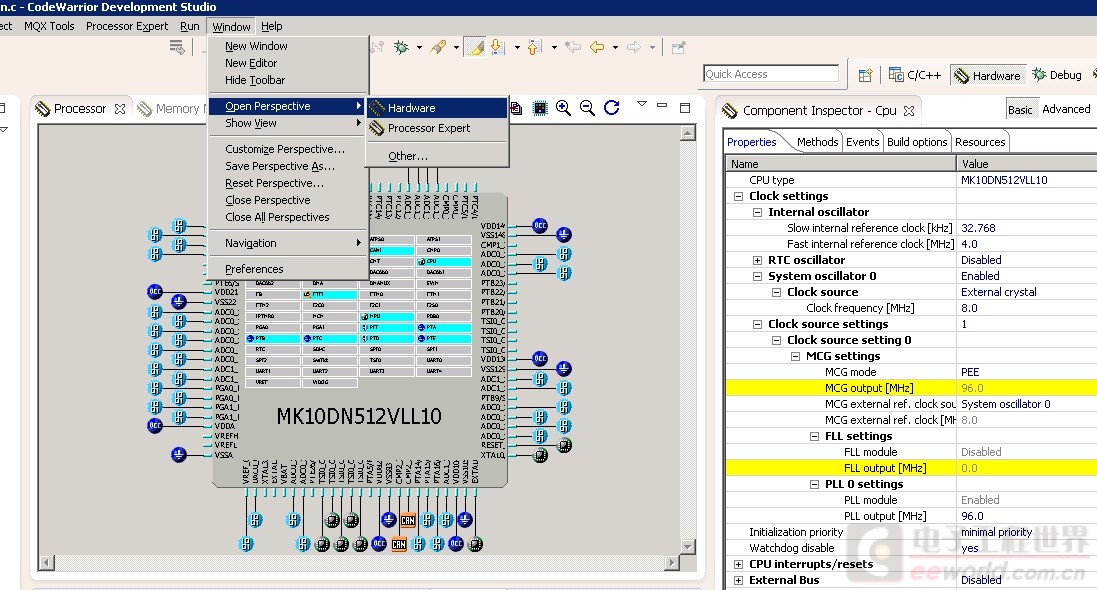Expand the CPU interrupts/resets node
The image size is (1097, 590).
tap(738, 564)
